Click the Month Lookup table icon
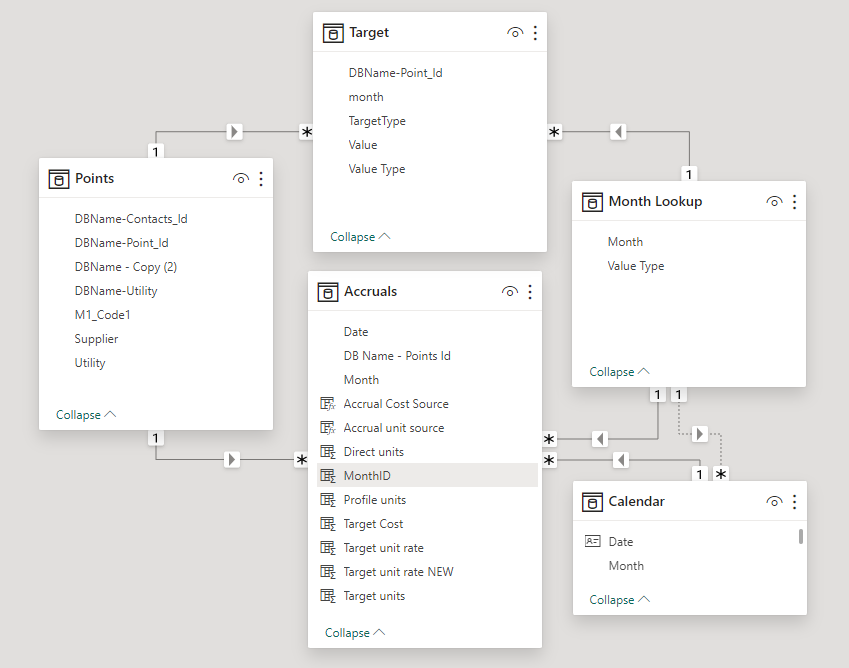The width and height of the screenshot is (849, 668). coord(592,202)
